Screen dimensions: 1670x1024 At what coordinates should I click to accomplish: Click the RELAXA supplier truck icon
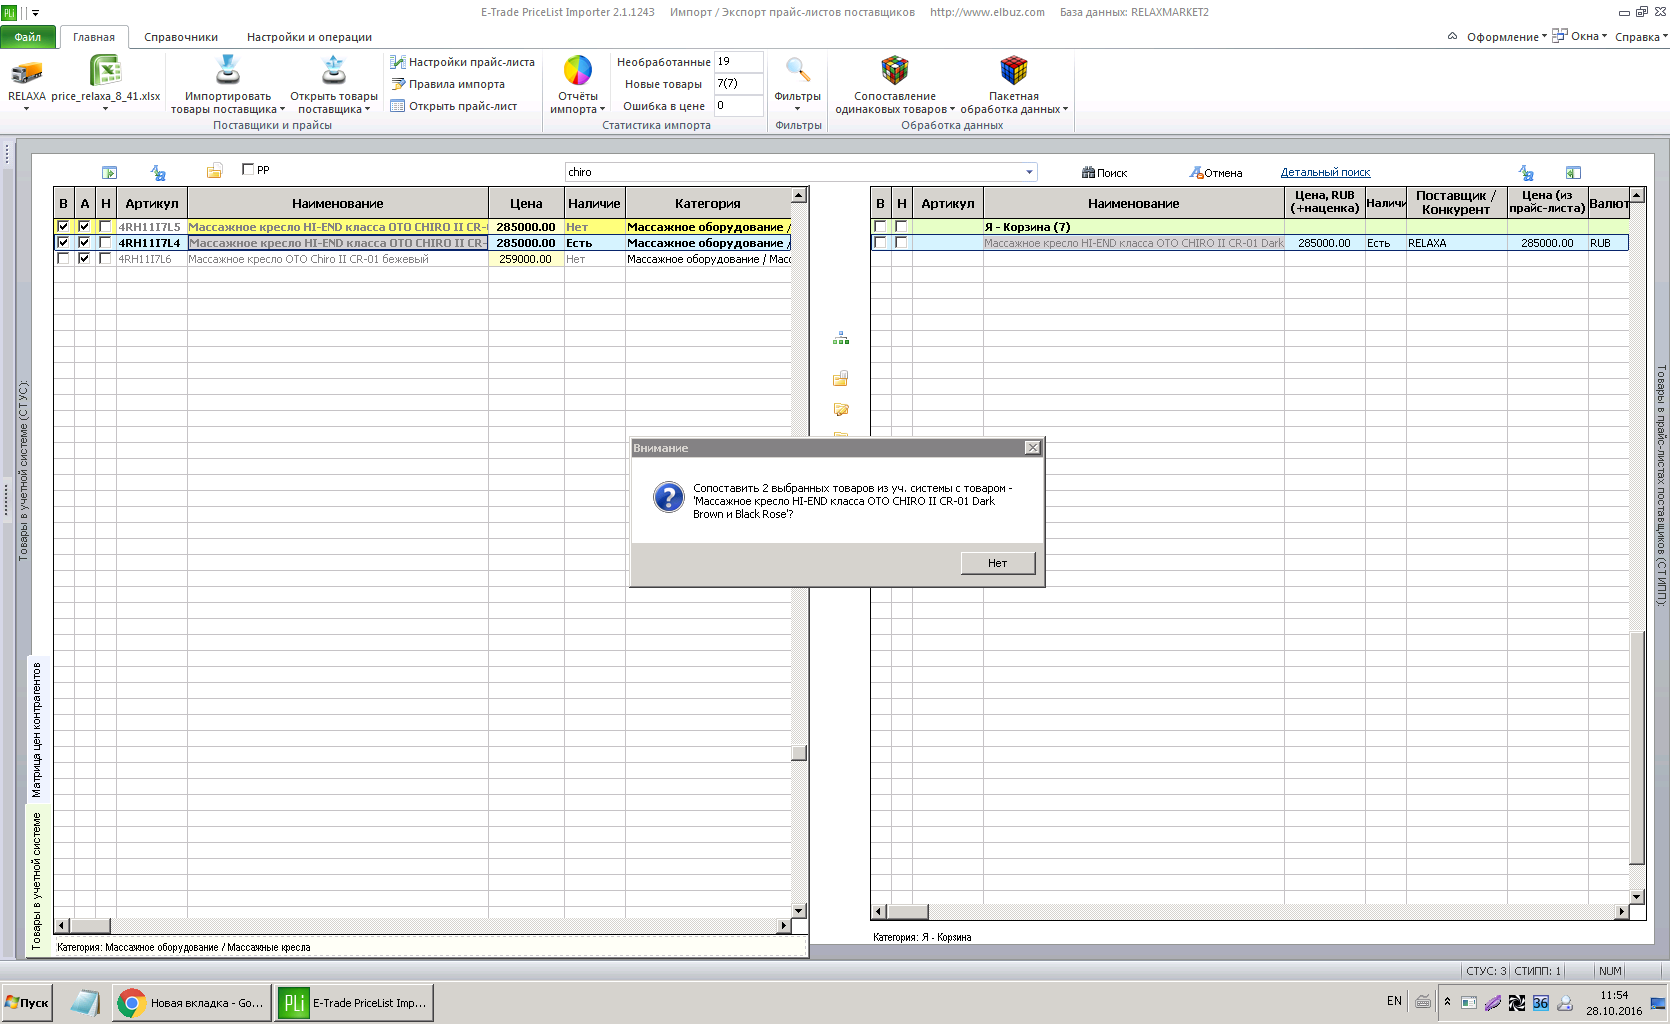coord(26,72)
